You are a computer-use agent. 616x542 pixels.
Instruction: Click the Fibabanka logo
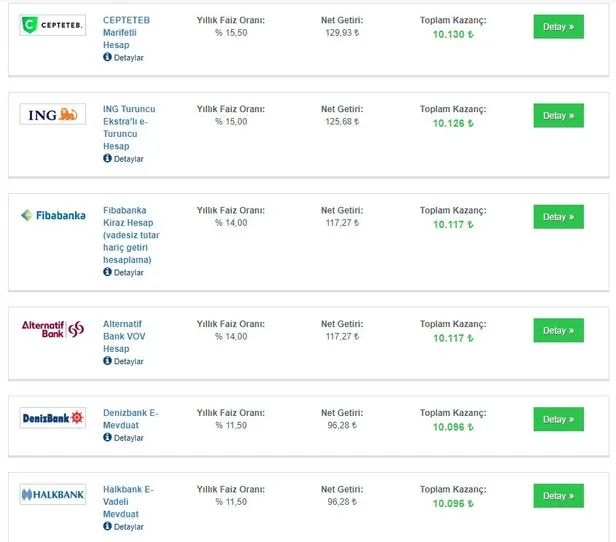(x=53, y=215)
